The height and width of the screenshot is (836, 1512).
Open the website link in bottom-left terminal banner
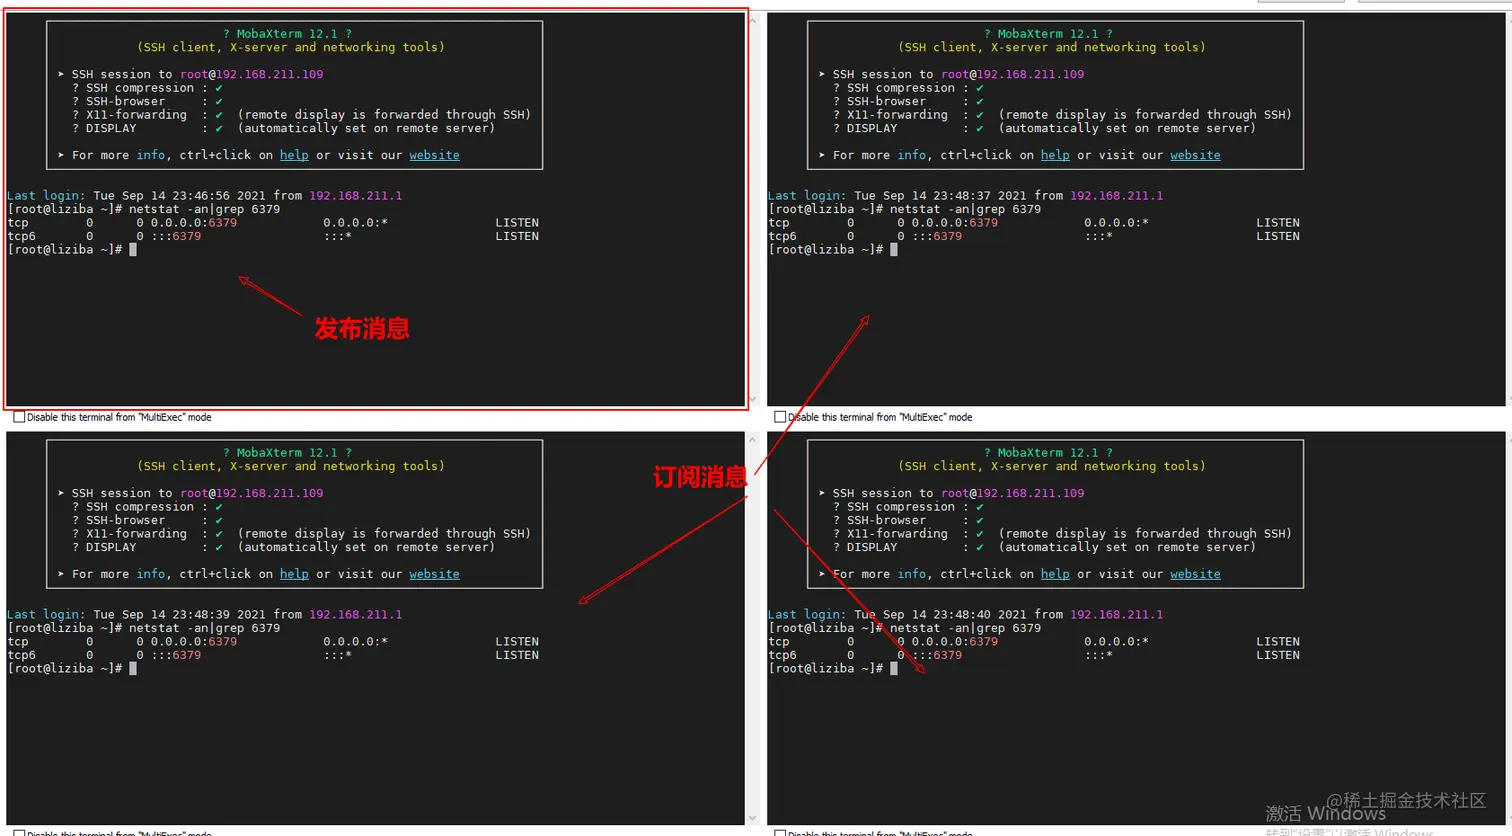(x=434, y=574)
